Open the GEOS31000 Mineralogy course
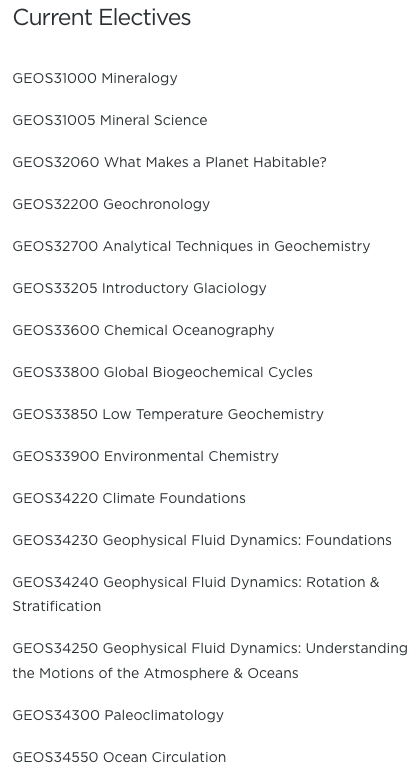The width and height of the screenshot is (416, 780). point(95,79)
